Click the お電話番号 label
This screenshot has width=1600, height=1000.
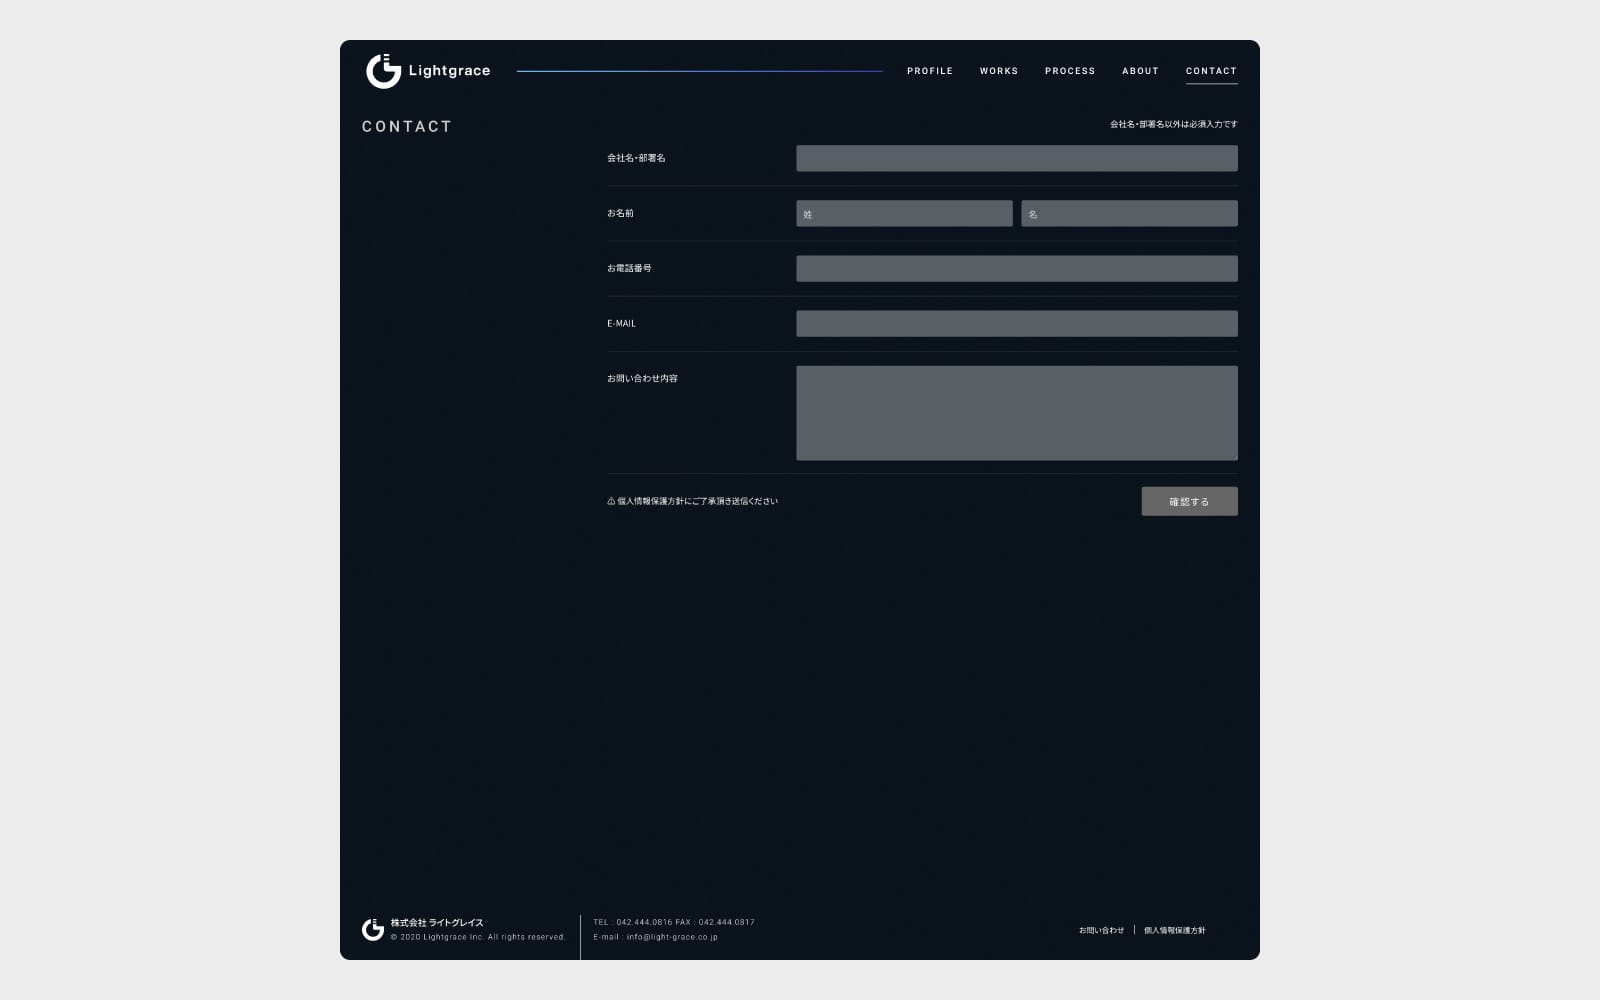(x=629, y=268)
